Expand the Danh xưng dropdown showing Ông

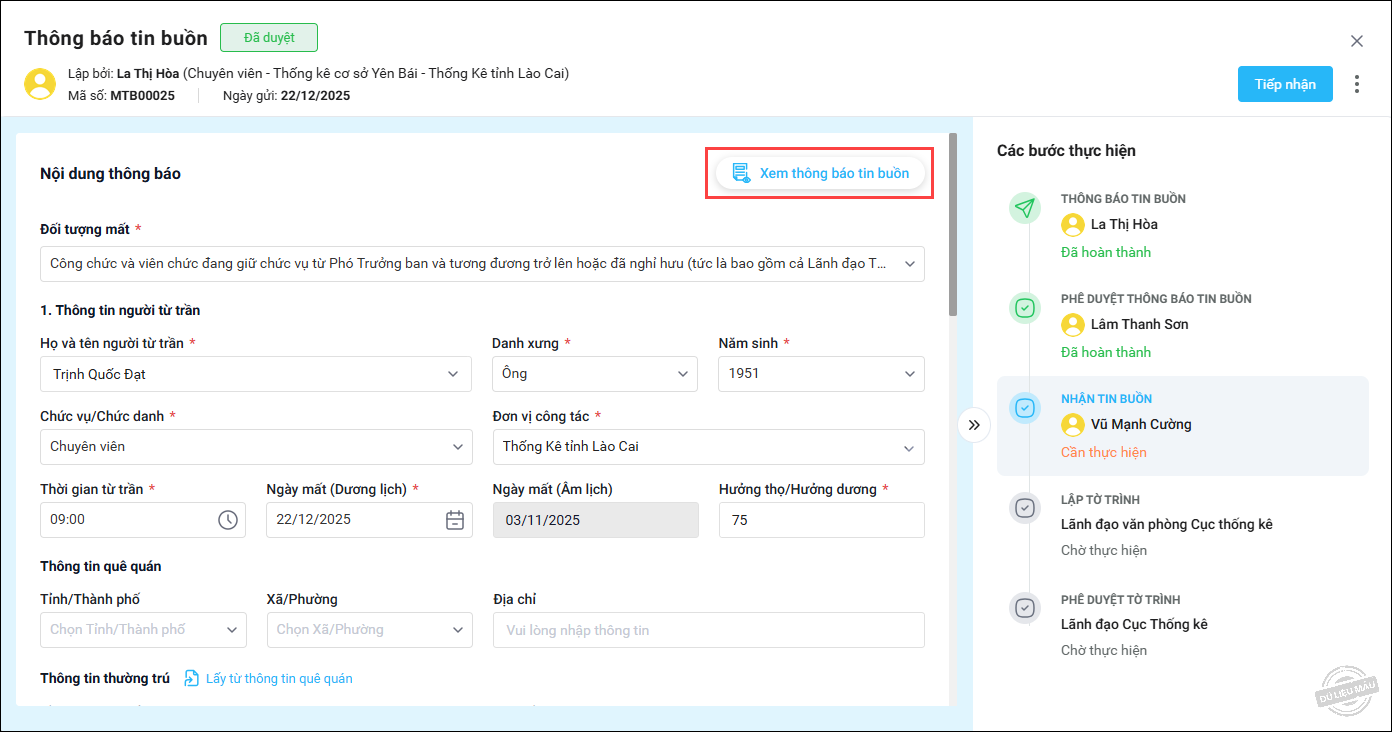click(594, 374)
